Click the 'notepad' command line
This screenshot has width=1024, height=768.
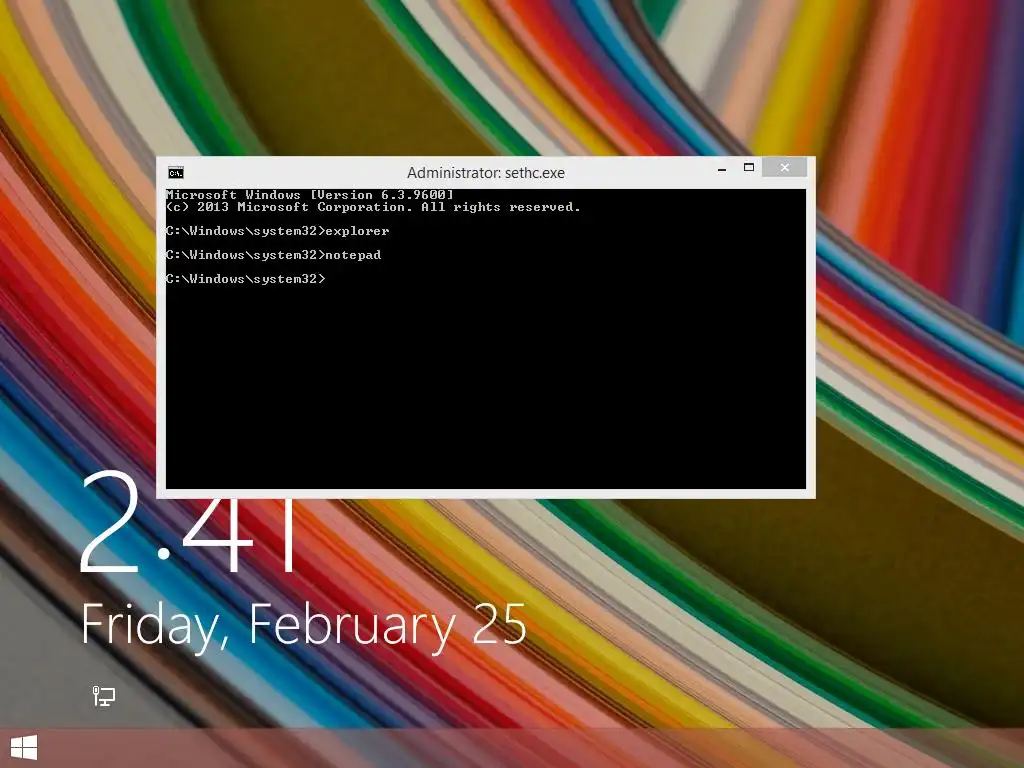274,255
